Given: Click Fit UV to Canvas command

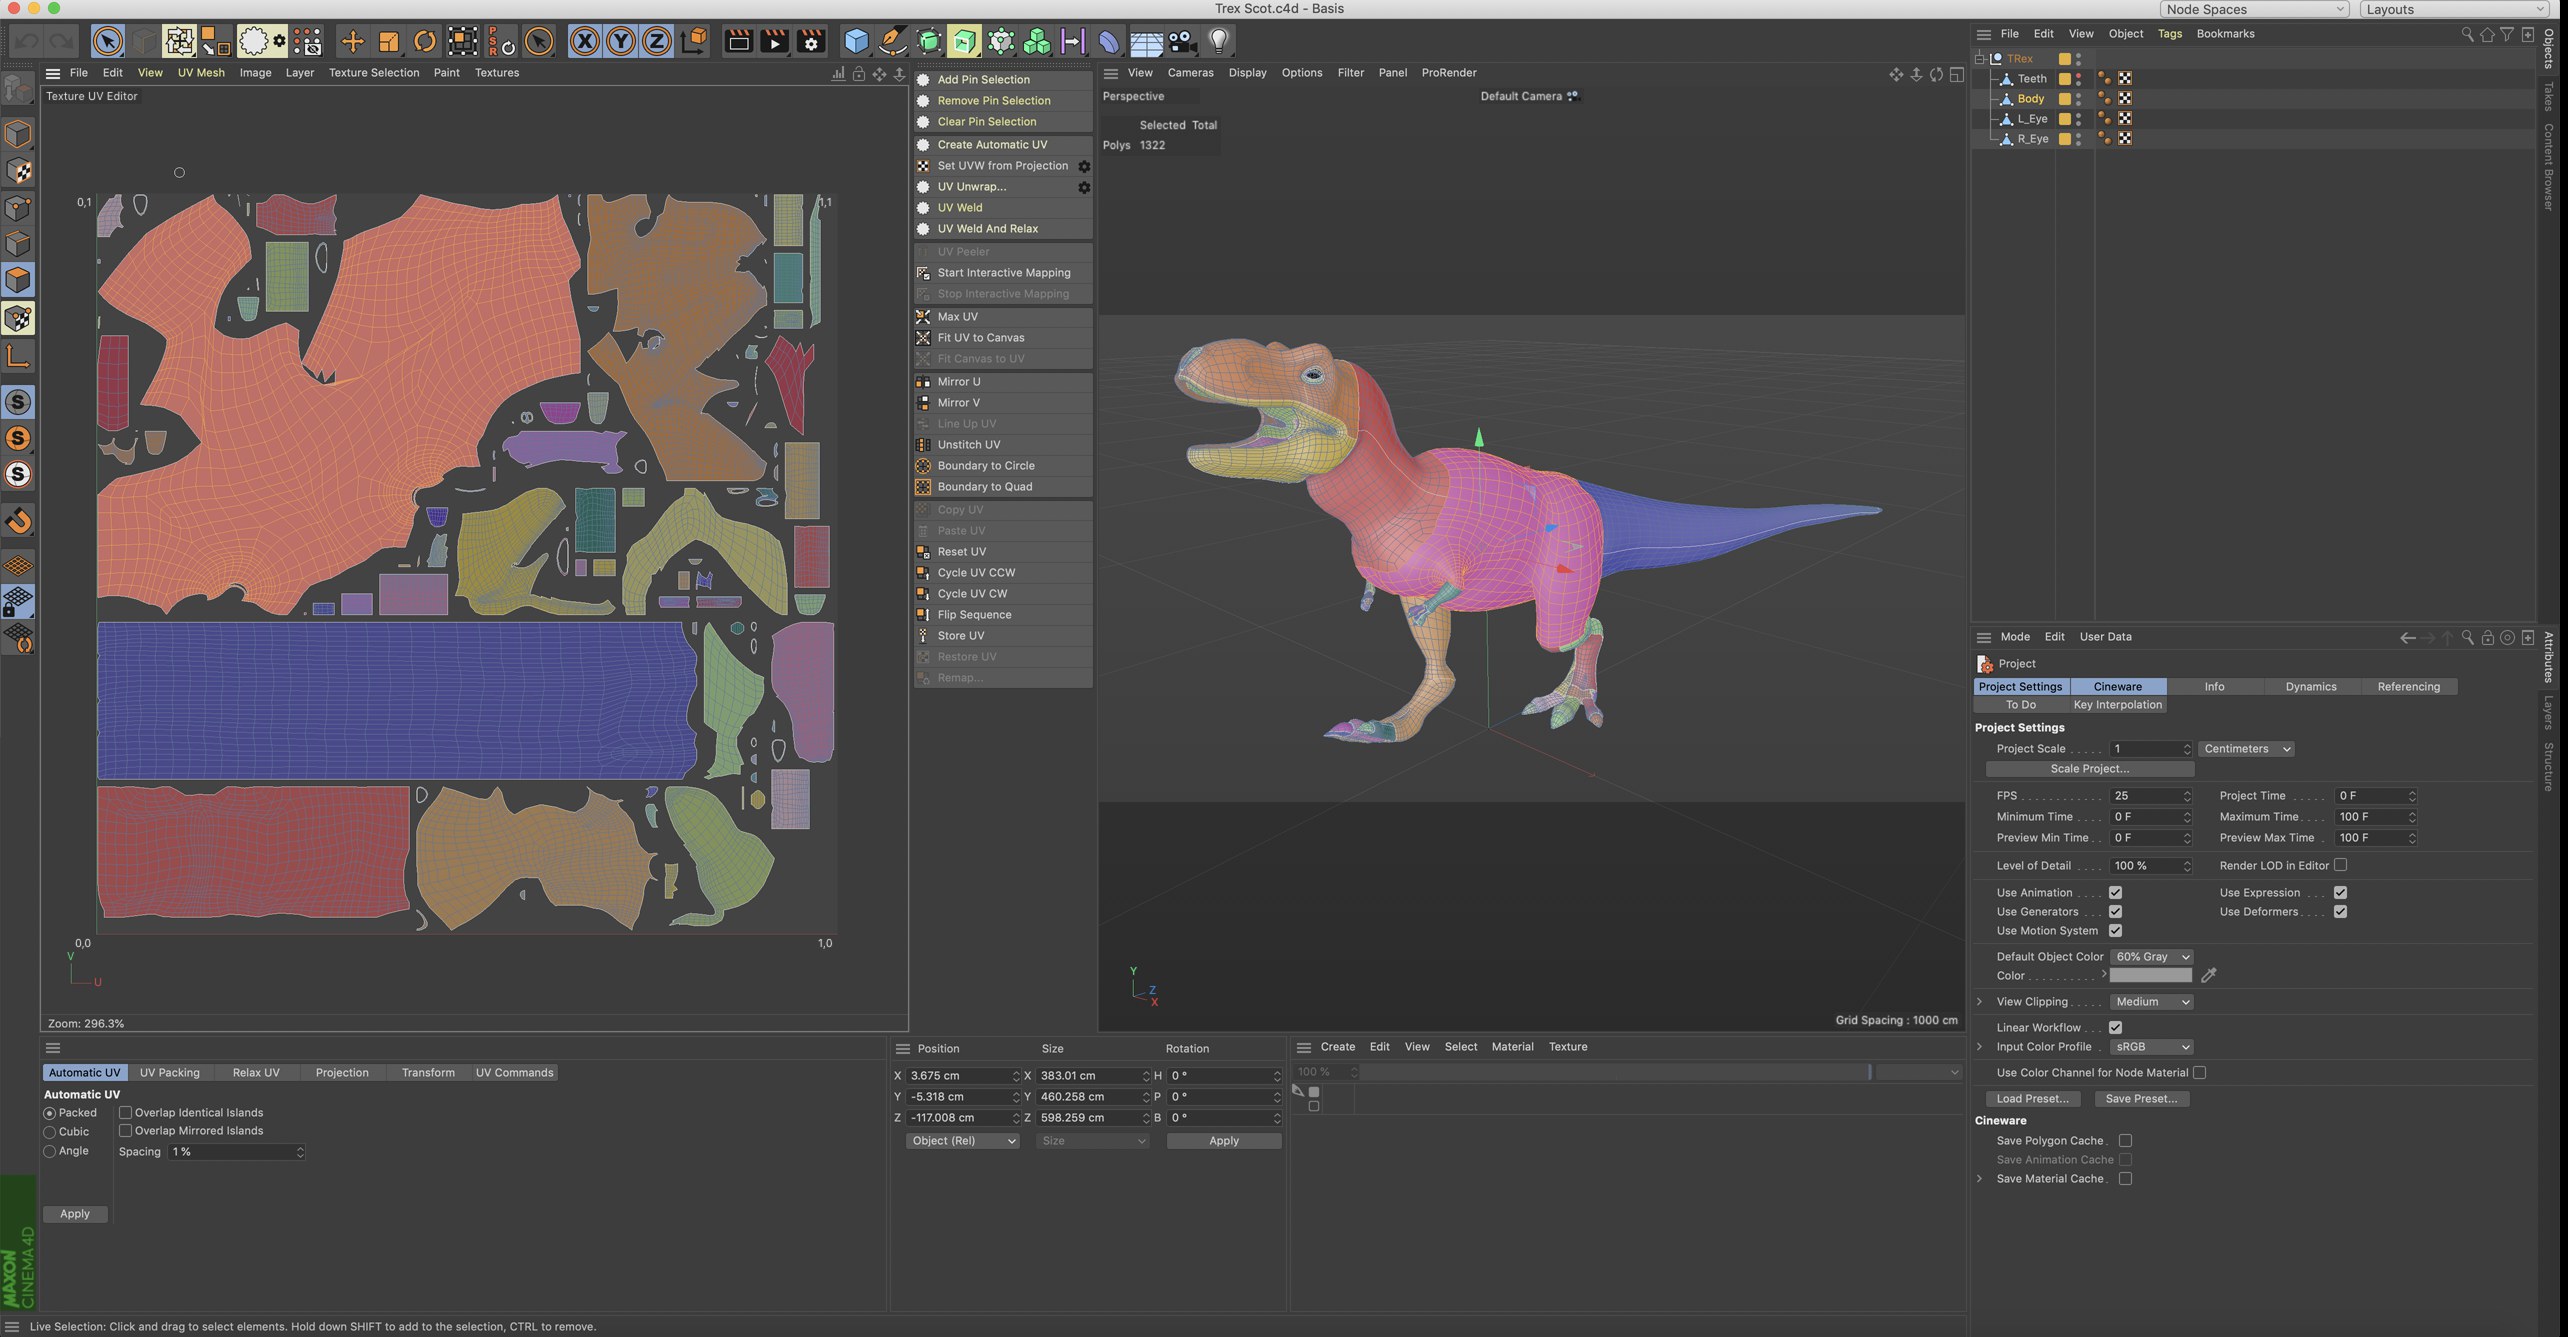Looking at the screenshot, I should click(x=1003, y=338).
